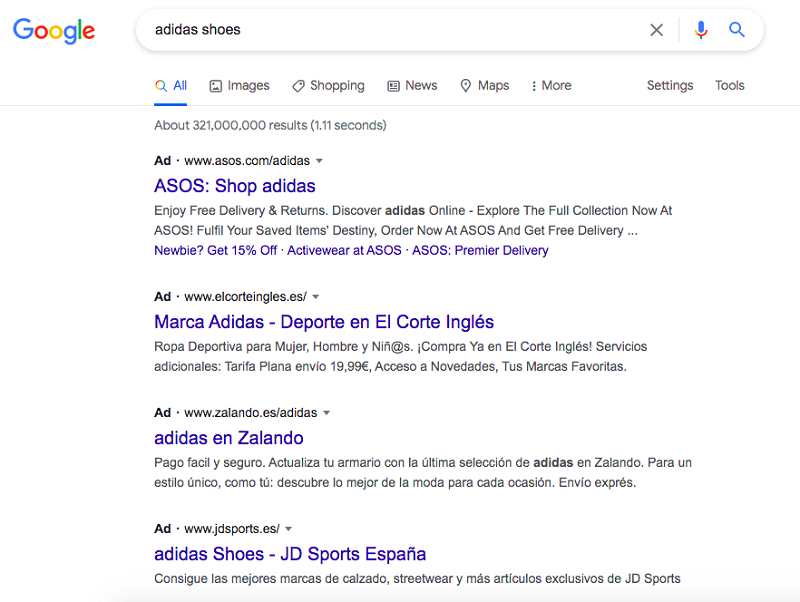
Task: Click the Ad label on the Zalando result
Action: 162,413
